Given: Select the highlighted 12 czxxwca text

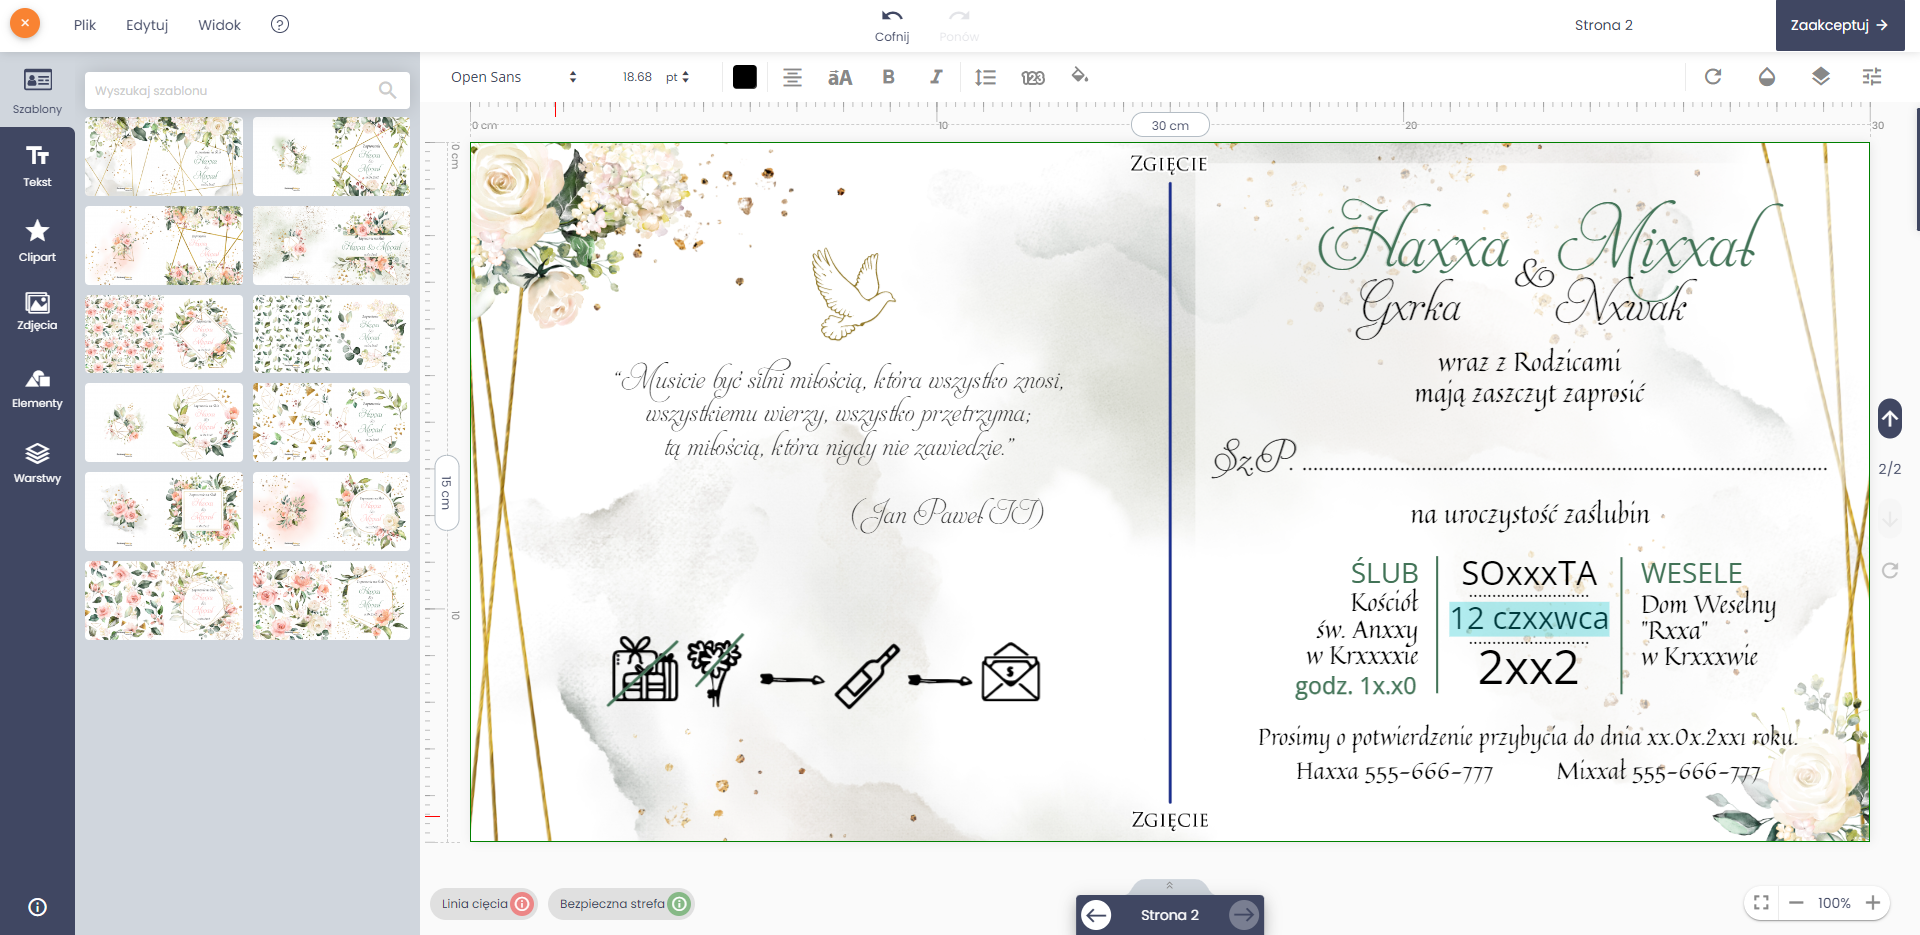Looking at the screenshot, I should click(x=1529, y=619).
